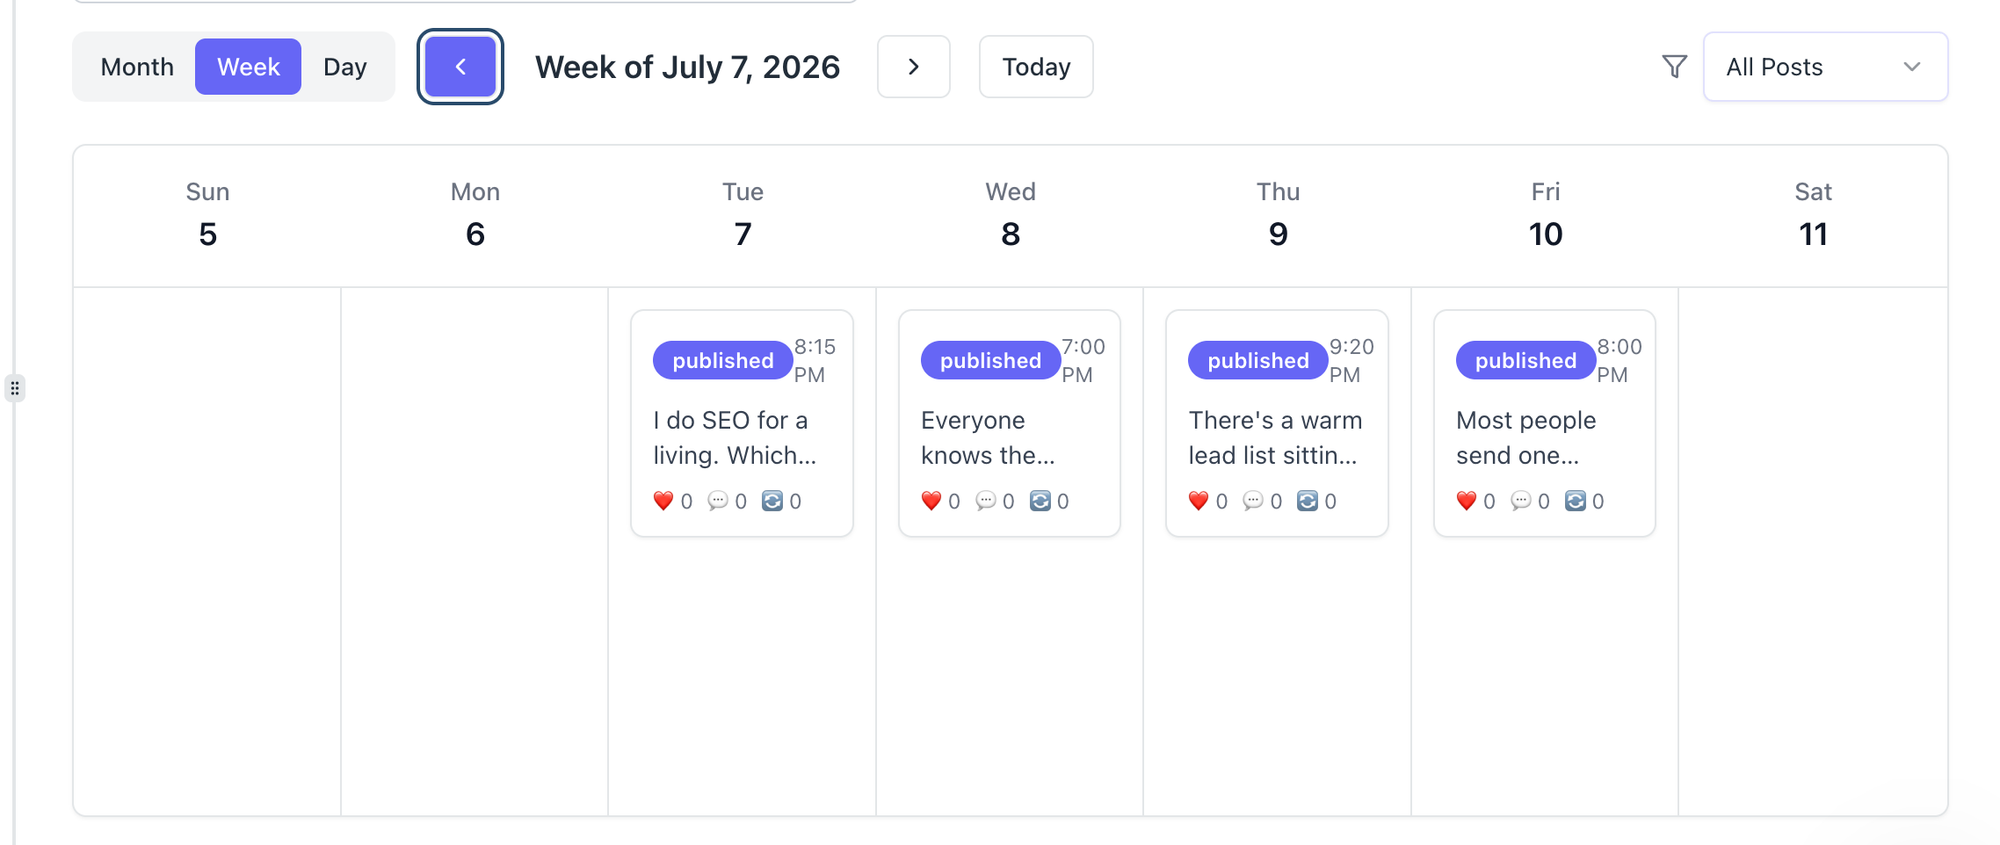2000x845 pixels.
Task: Click the heart icon on Friday's post
Action: point(1466,501)
